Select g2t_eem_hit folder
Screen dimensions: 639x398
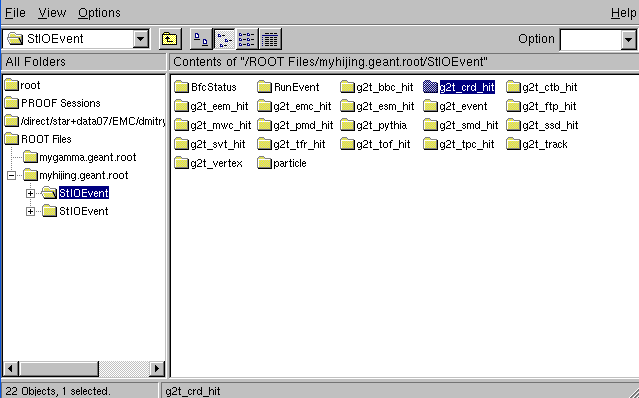(211, 106)
